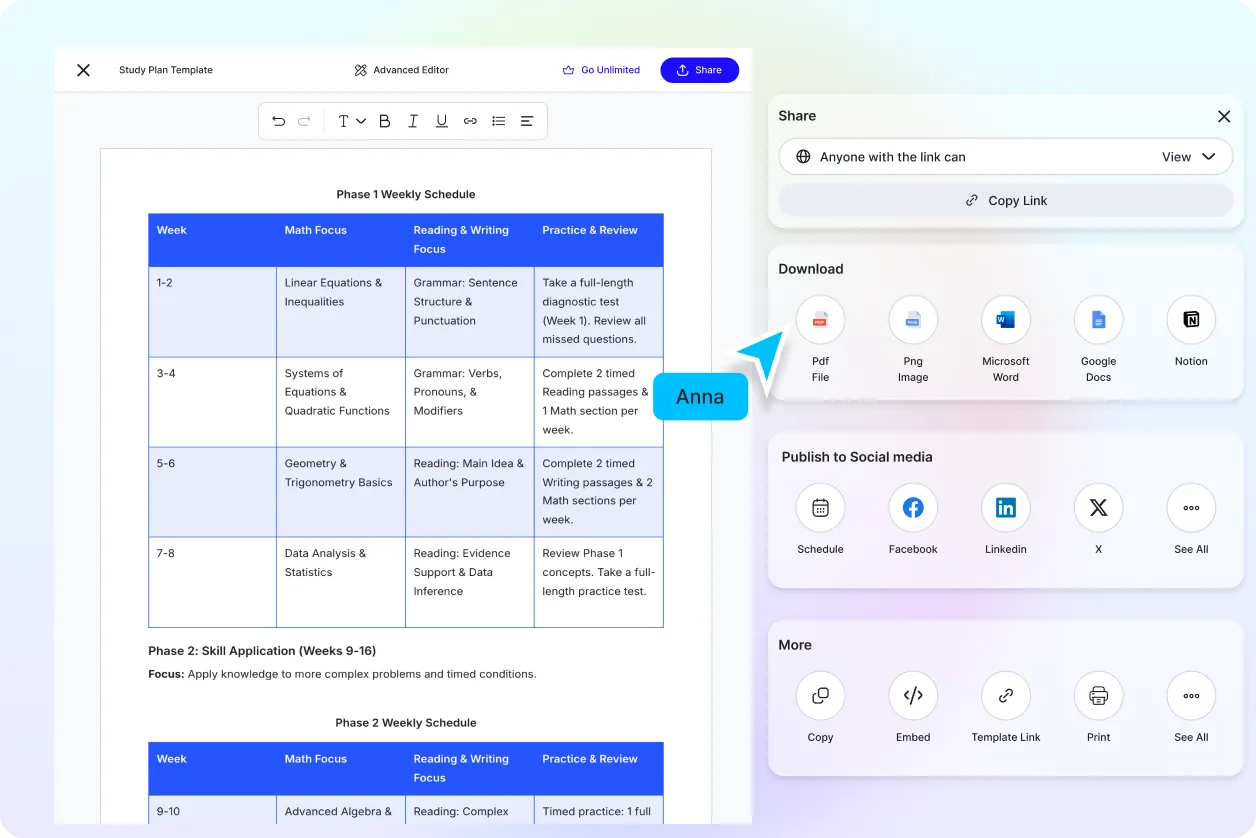Open the Embed code option
This screenshot has width=1256, height=838.
[x=913, y=696]
